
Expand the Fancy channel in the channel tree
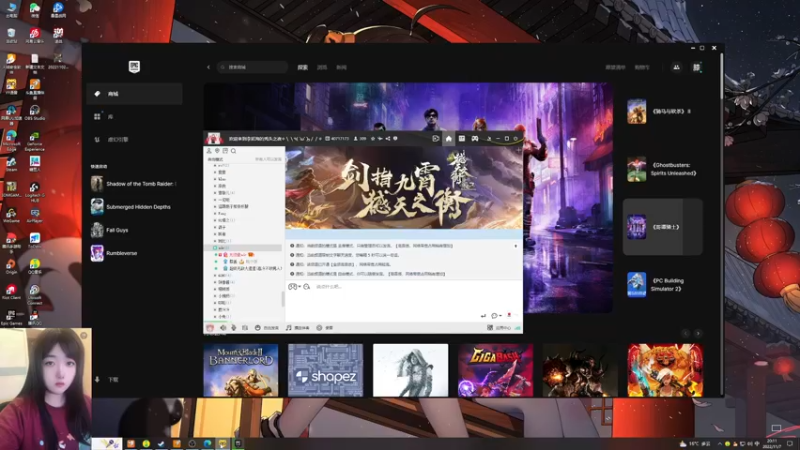coord(215,213)
